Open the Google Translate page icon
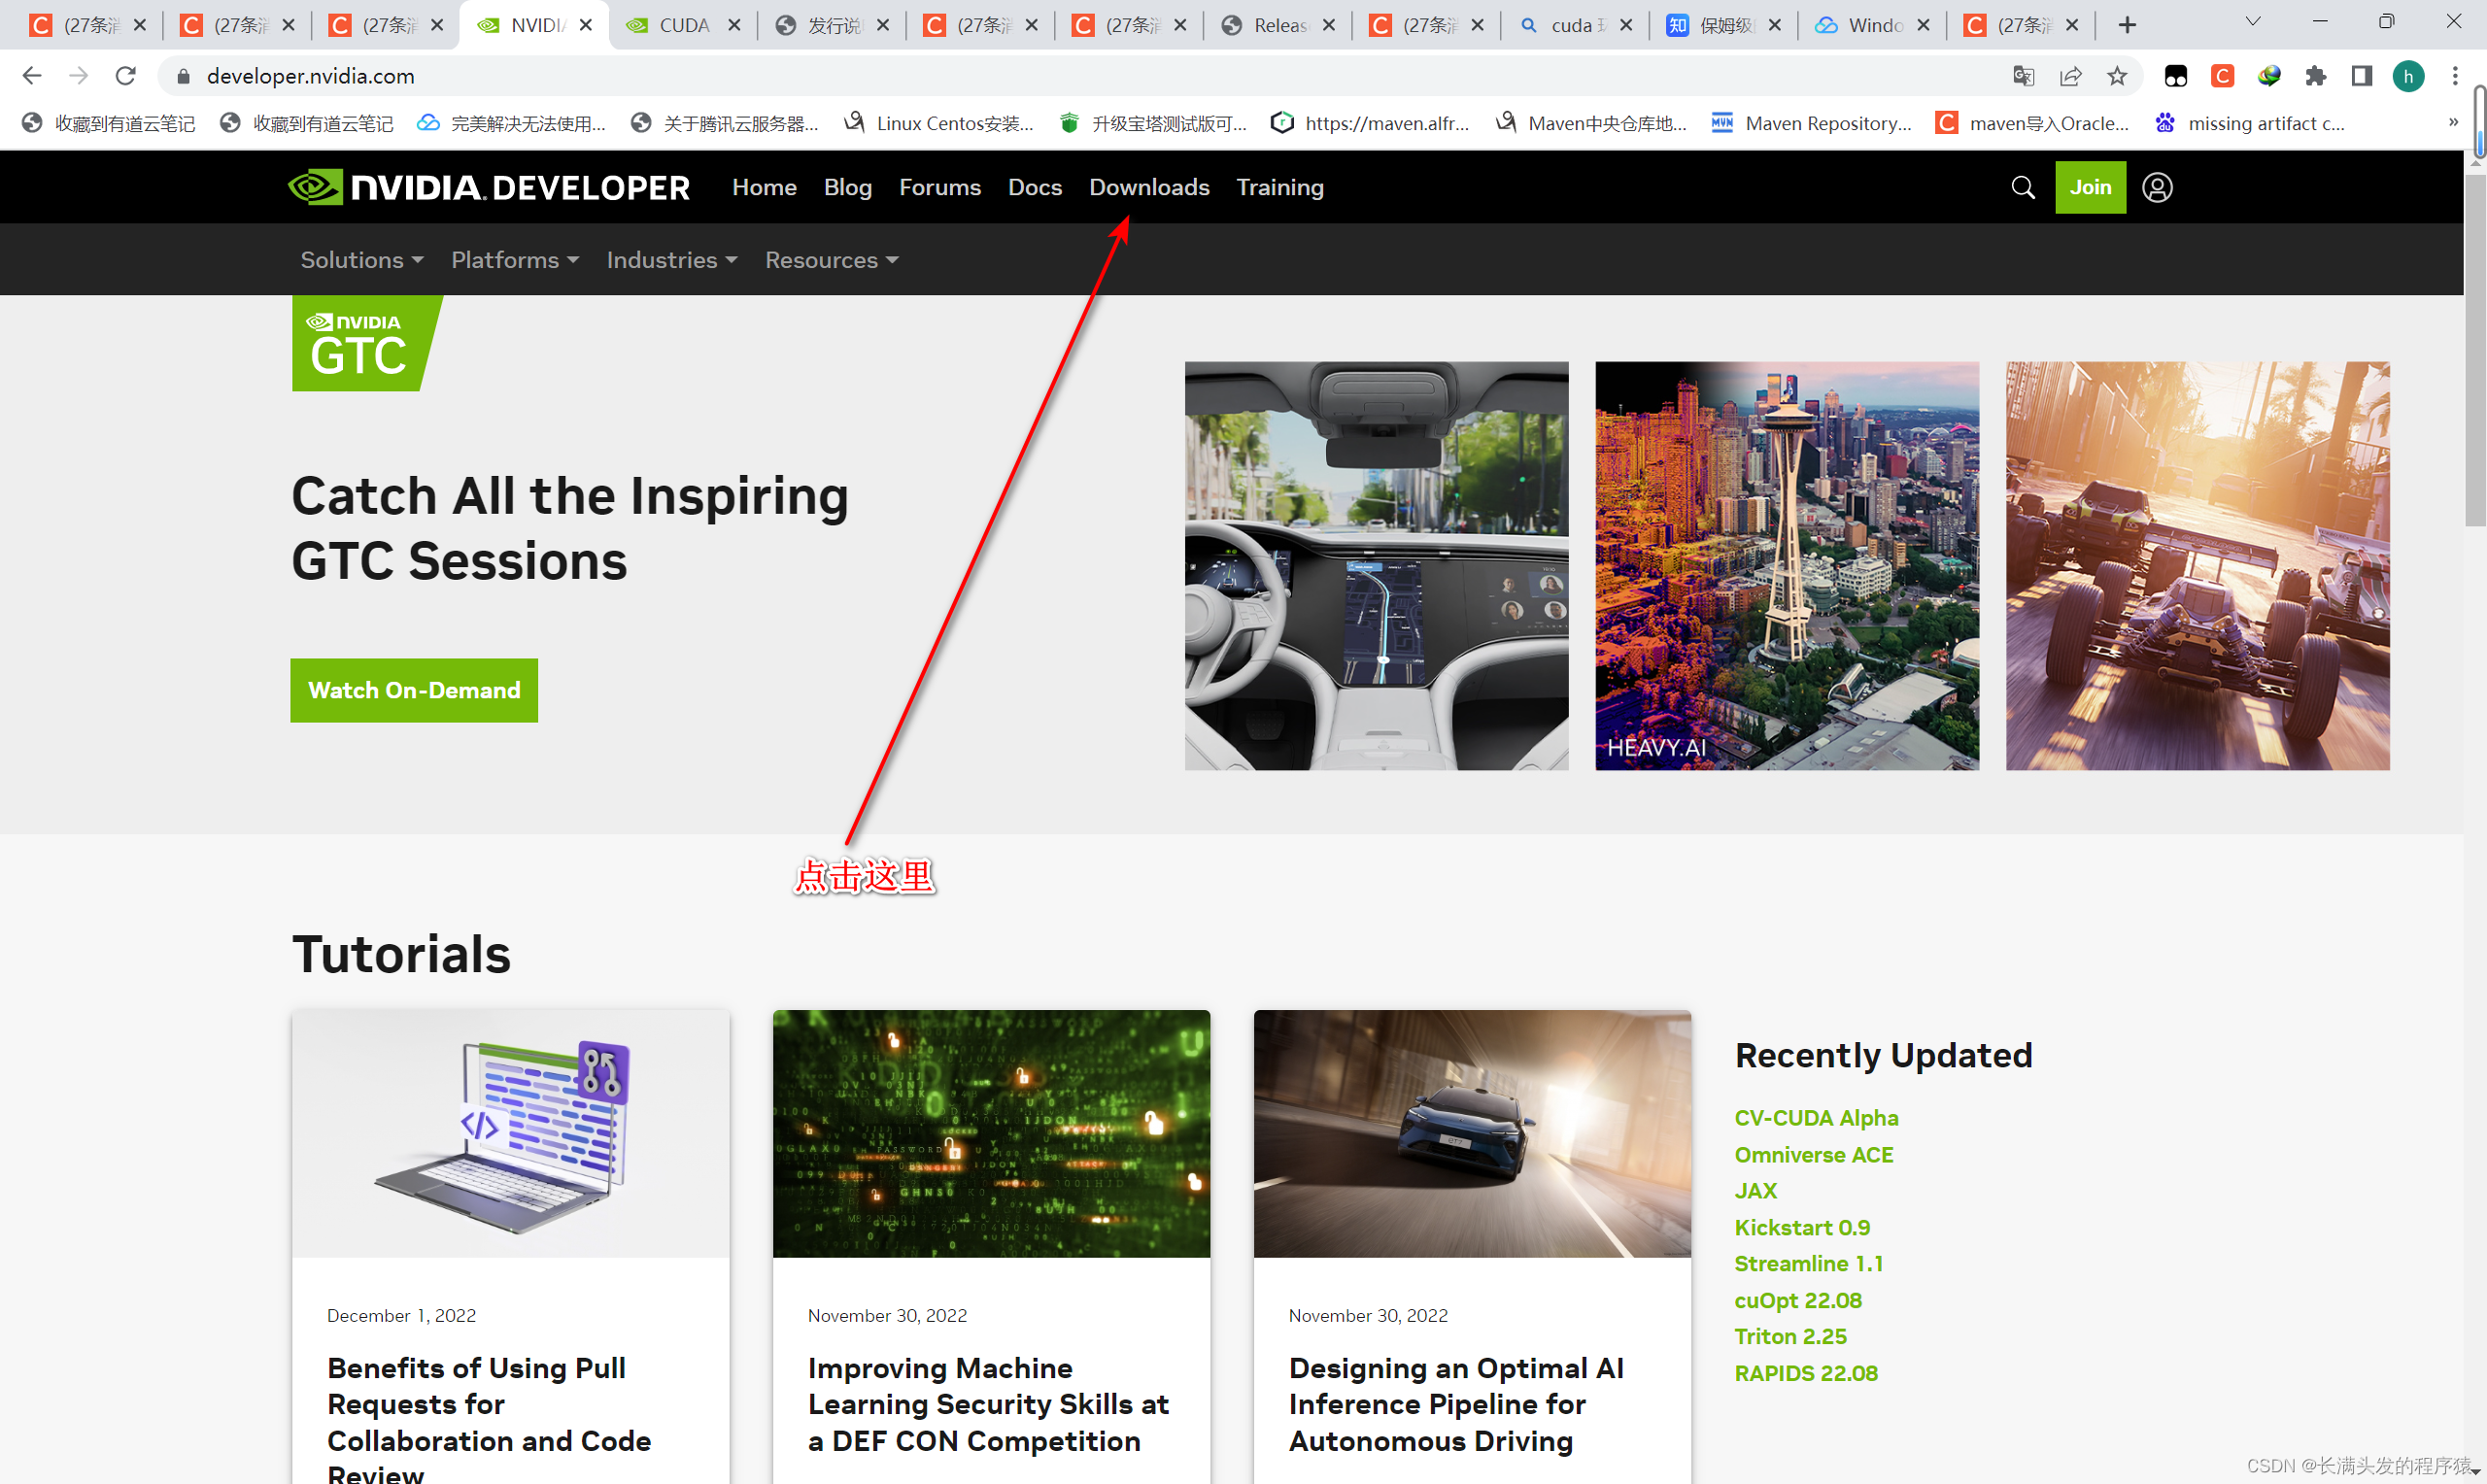This screenshot has width=2487, height=1484. (x=2023, y=76)
